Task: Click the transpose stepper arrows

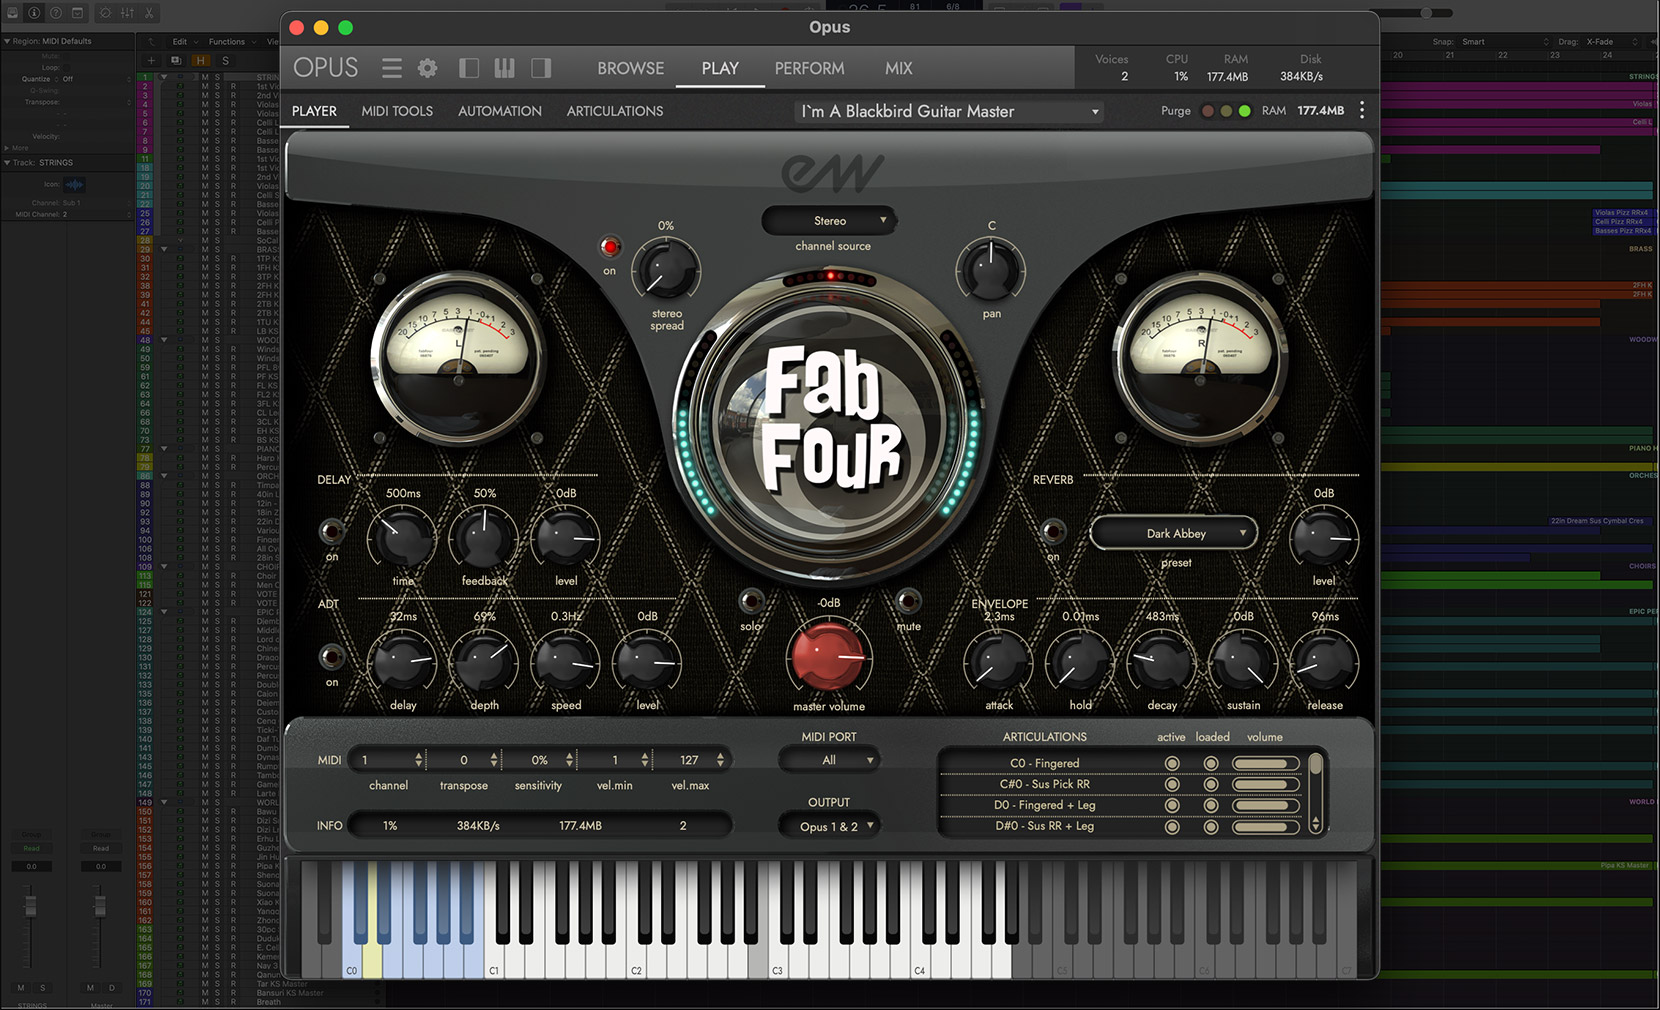Action: [494, 760]
